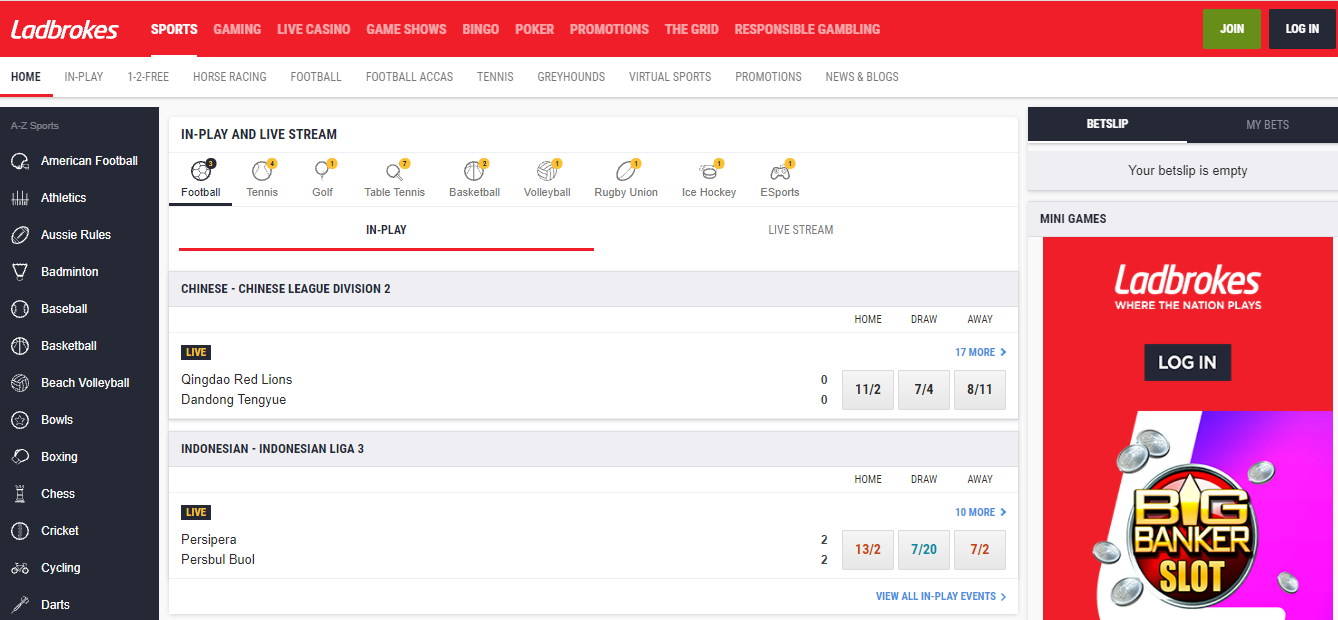Click Log In on the mini games banner
The height and width of the screenshot is (620, 1338).
coord(1187,362)
